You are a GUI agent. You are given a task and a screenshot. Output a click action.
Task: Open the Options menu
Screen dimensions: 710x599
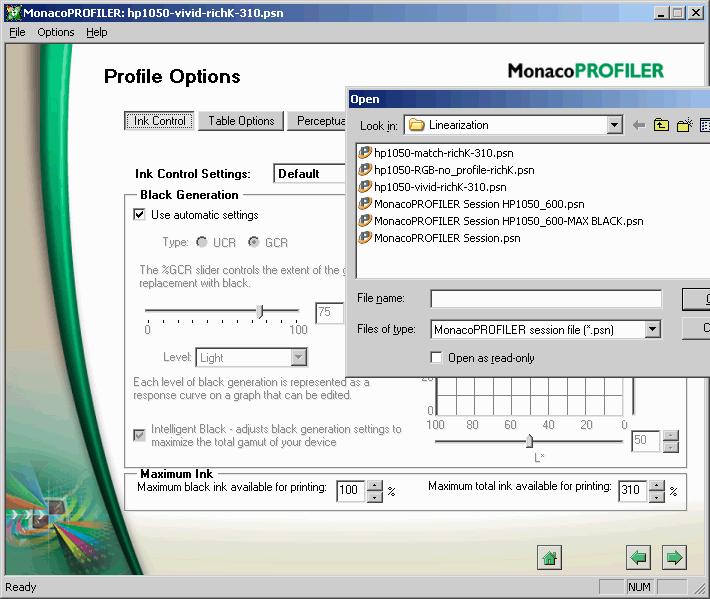tap(56, 32)
